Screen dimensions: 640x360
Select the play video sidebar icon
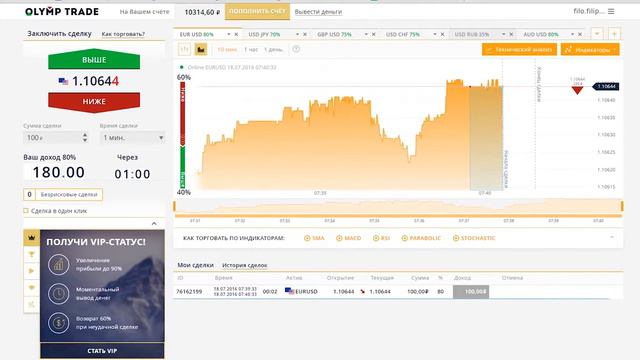[x=31, y=271]
